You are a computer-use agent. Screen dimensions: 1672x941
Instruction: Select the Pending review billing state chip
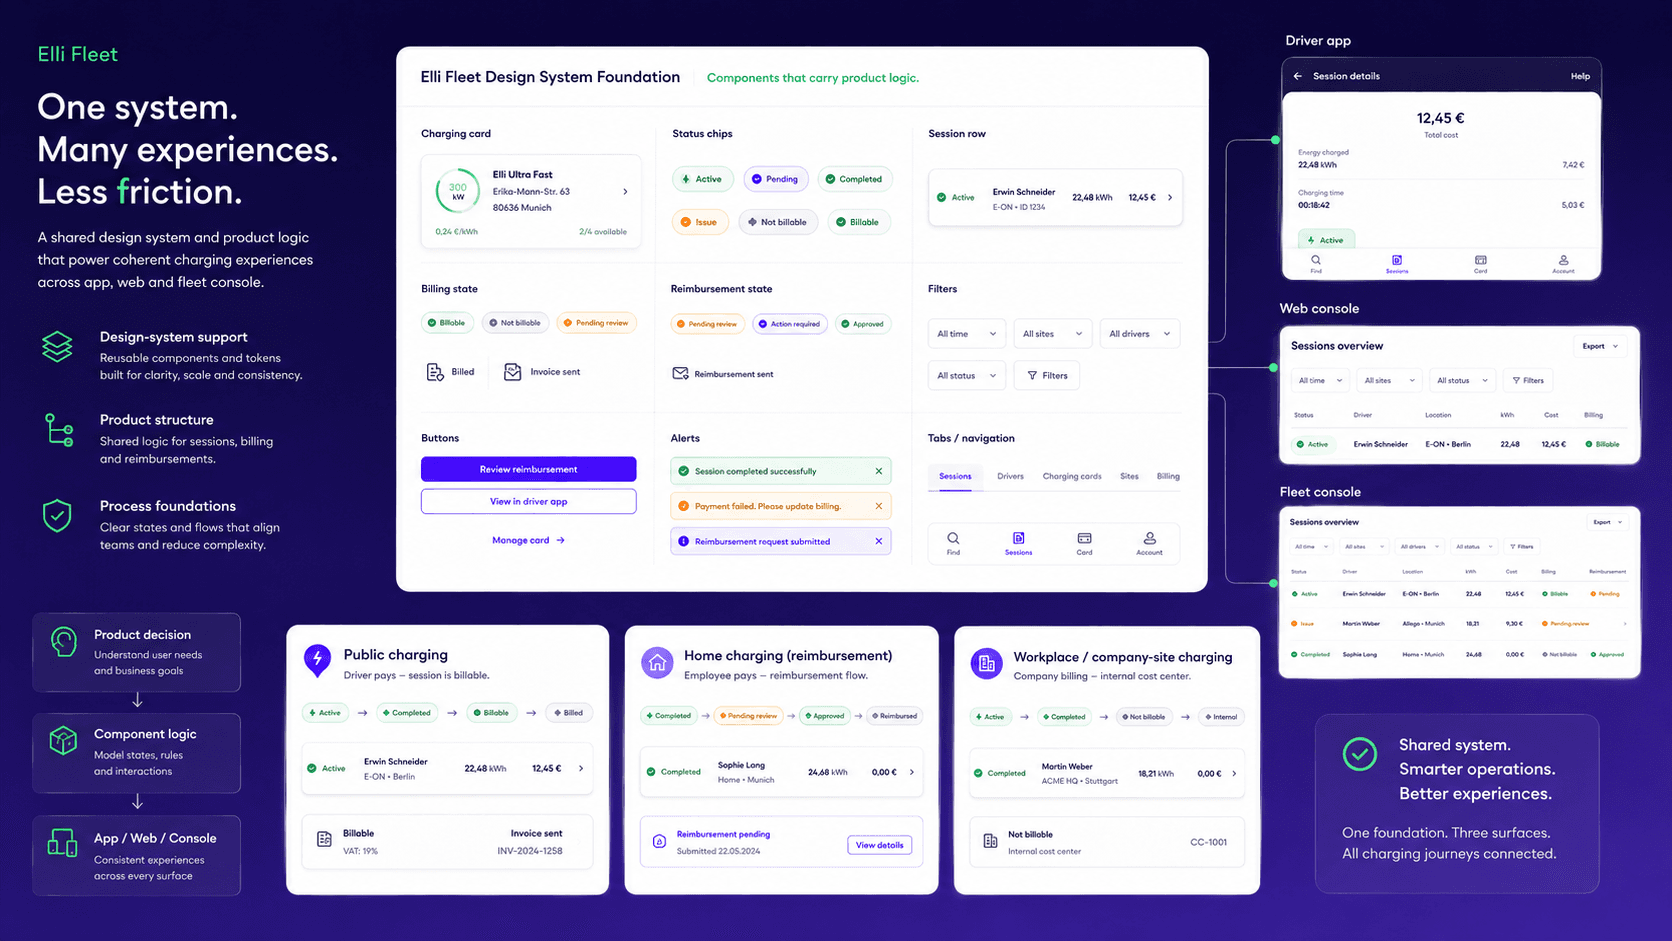[596, 323]
